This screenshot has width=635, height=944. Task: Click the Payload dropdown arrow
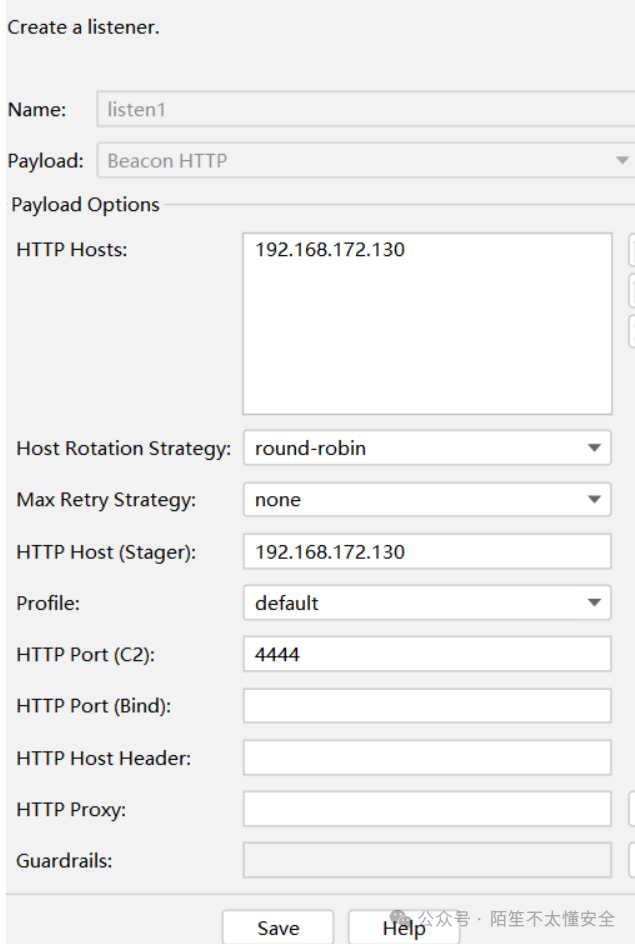pos(622,160)
